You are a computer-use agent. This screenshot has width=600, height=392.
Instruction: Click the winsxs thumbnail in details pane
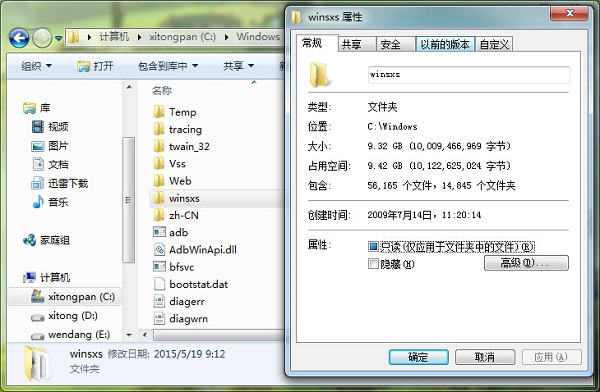(37, 364)
